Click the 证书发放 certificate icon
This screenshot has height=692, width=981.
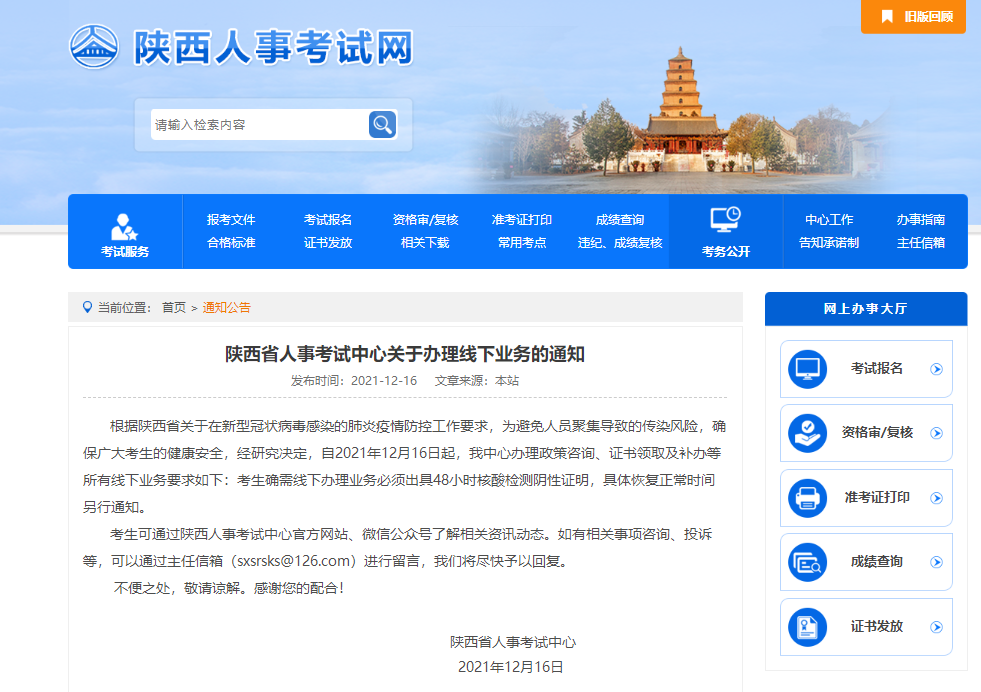[807, 627]
